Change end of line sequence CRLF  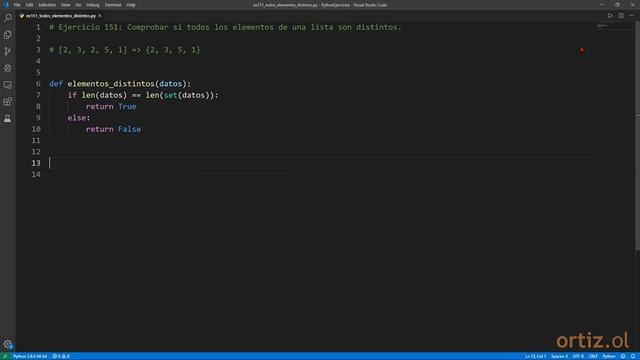pos(593,356)
